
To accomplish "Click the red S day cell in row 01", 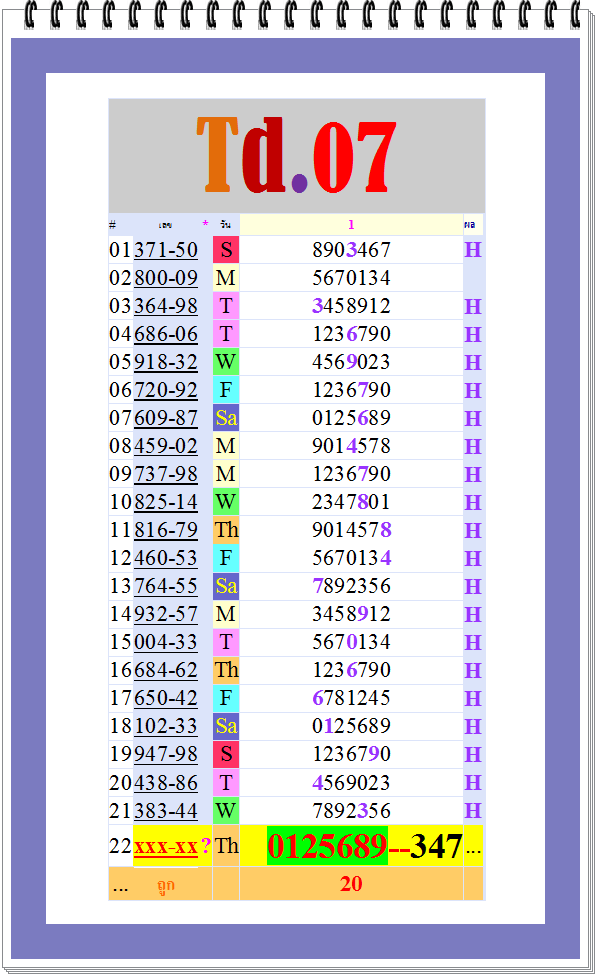I will [226, 250].
